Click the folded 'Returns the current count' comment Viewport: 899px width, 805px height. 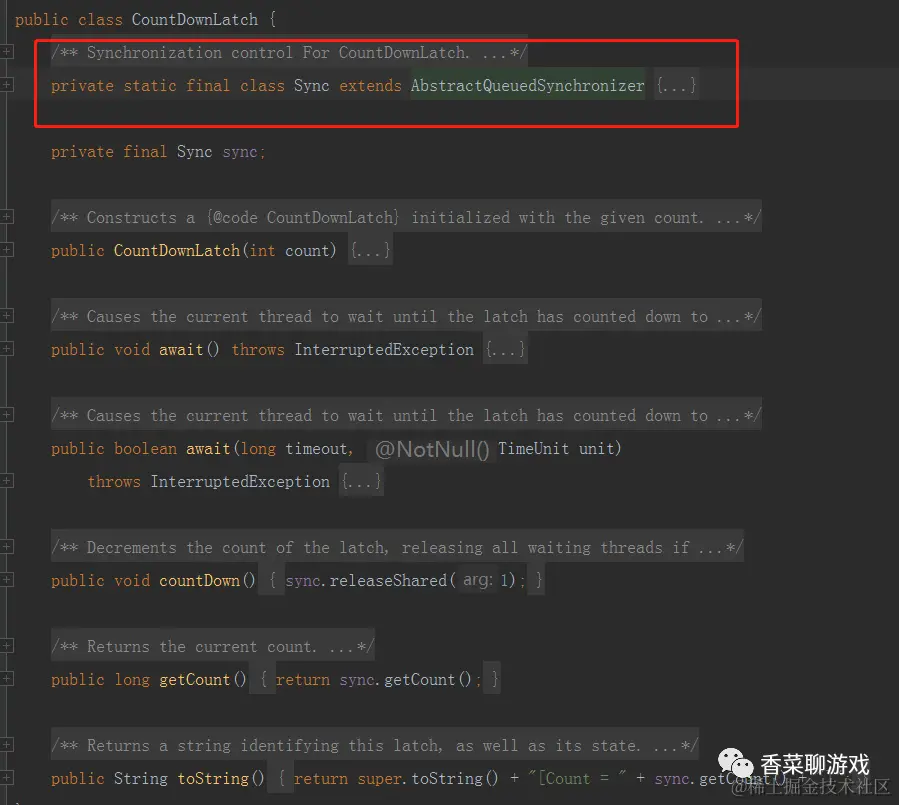pyautogui.click(x=213, y=647)
